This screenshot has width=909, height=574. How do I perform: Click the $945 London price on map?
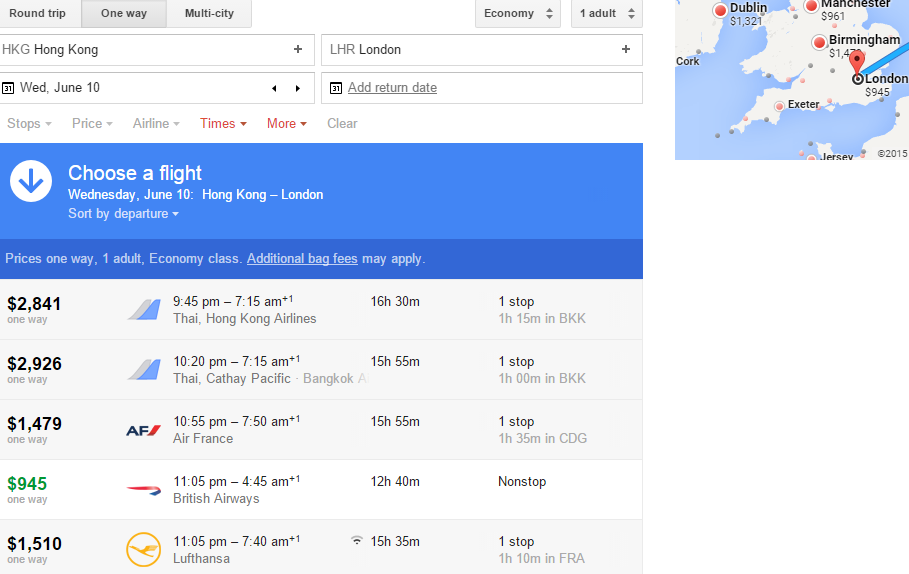pos(877,92)
